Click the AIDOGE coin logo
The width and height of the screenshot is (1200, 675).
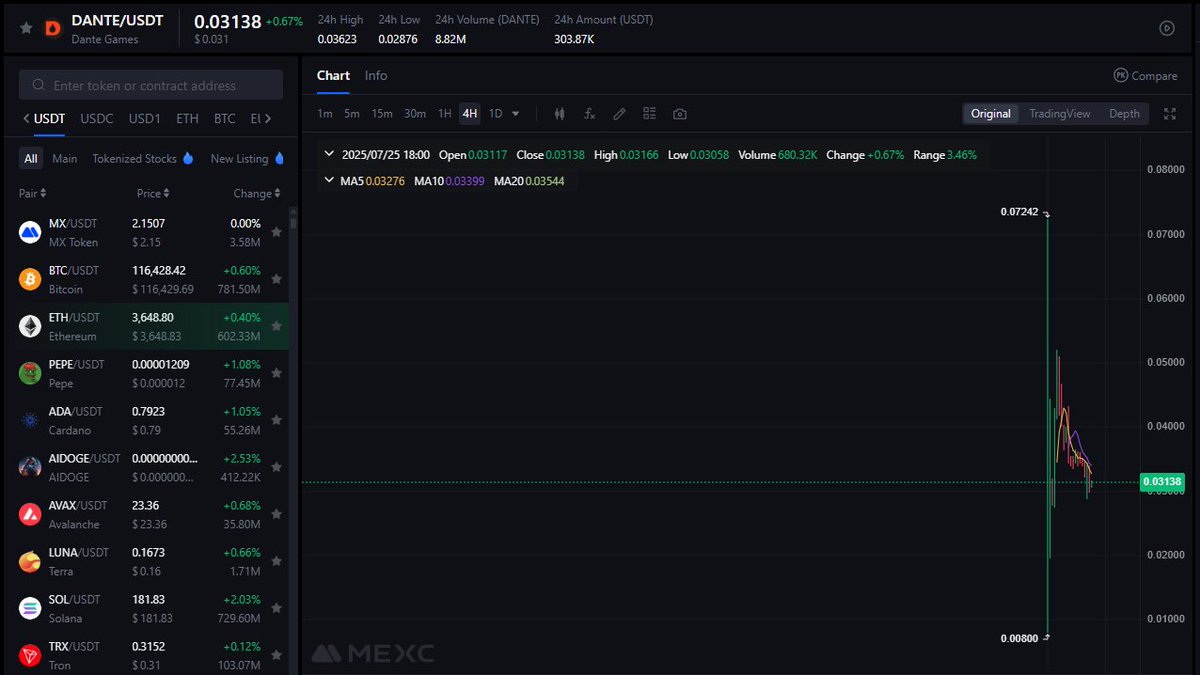click(x=30, y=467)
